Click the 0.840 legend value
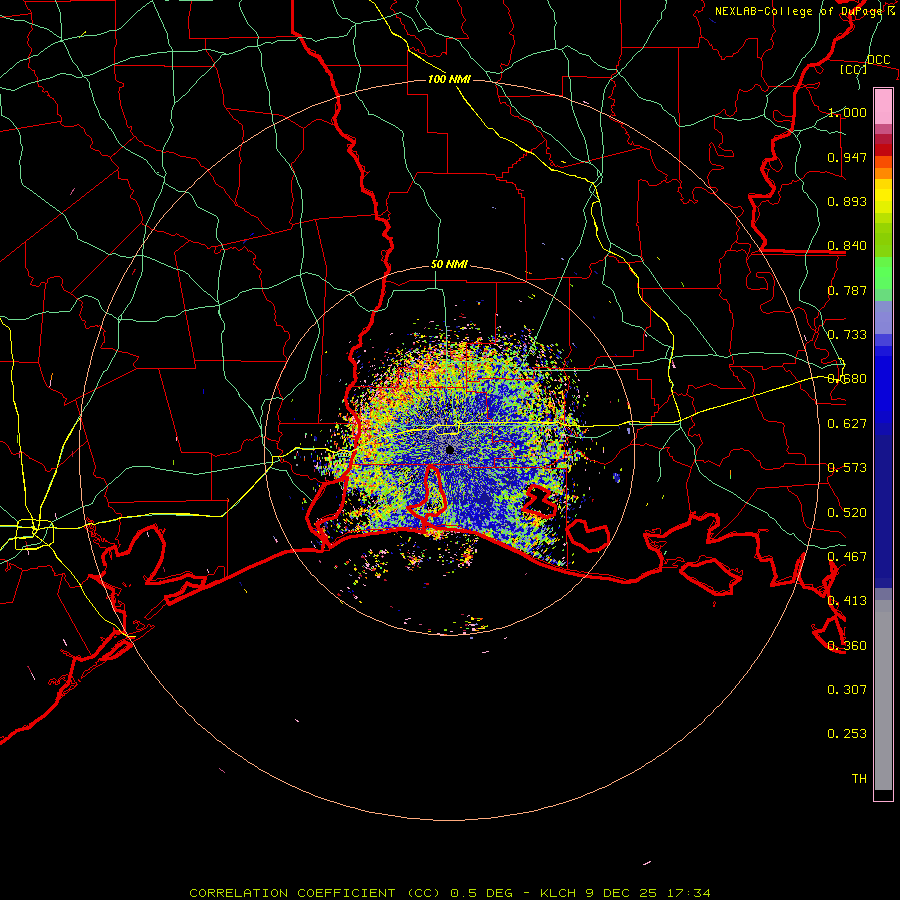Viewport: 900px width, 900px height. click(847, 246)
